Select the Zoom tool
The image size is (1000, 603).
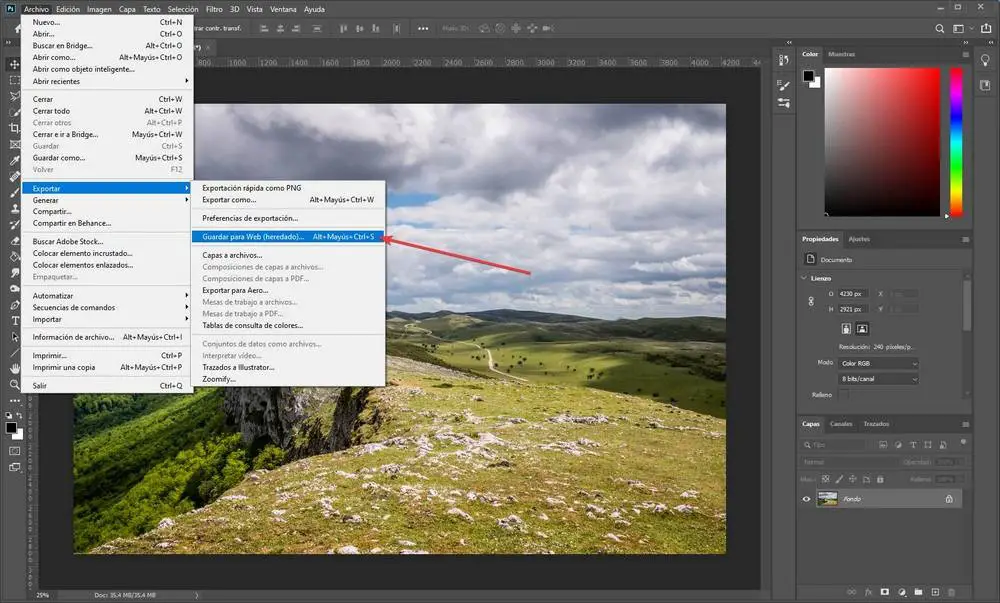click(14, 384)
